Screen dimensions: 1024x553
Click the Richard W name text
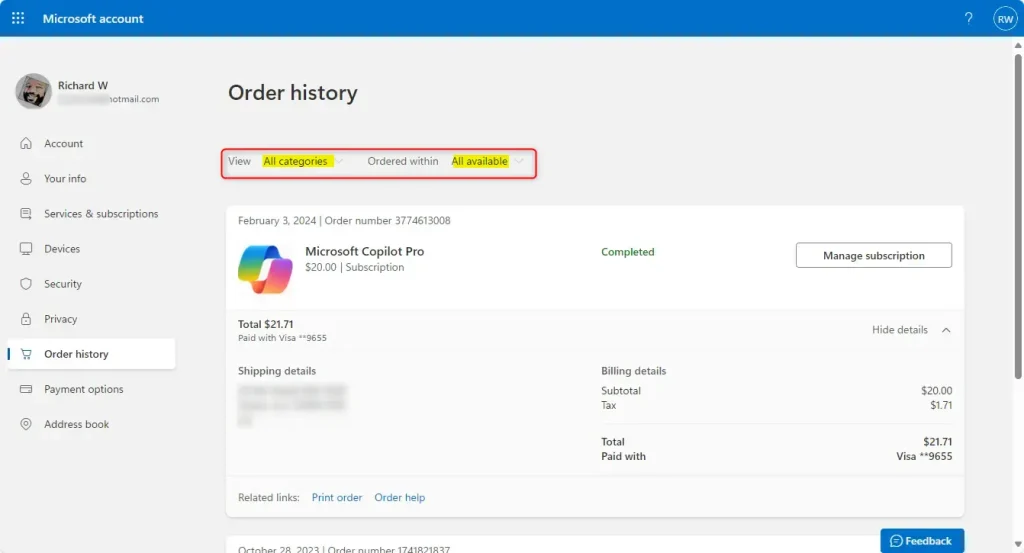(x=83, y=86)
